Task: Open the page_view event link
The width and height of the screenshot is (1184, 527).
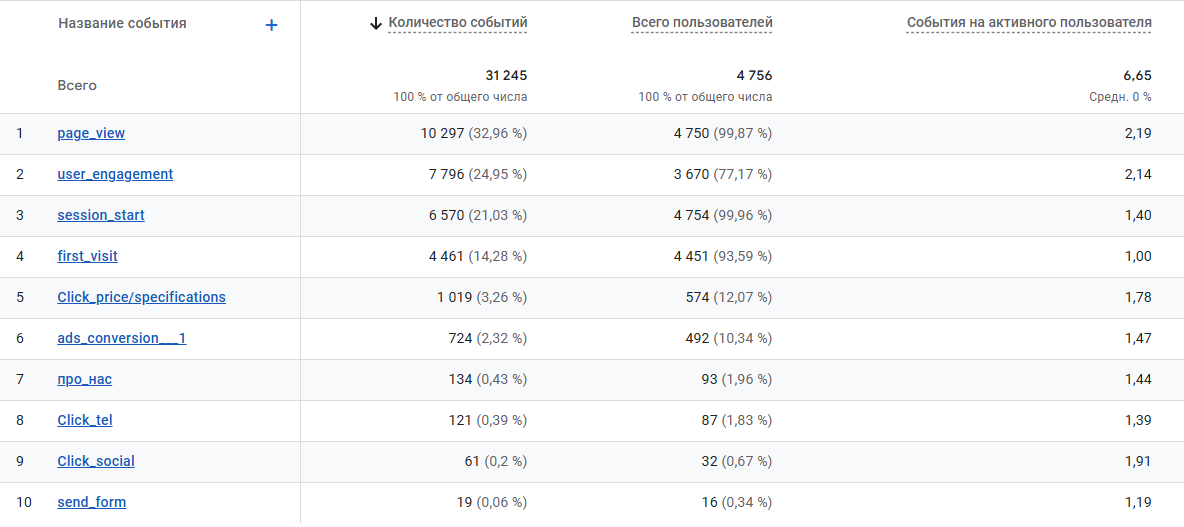Action: (91, 133)
